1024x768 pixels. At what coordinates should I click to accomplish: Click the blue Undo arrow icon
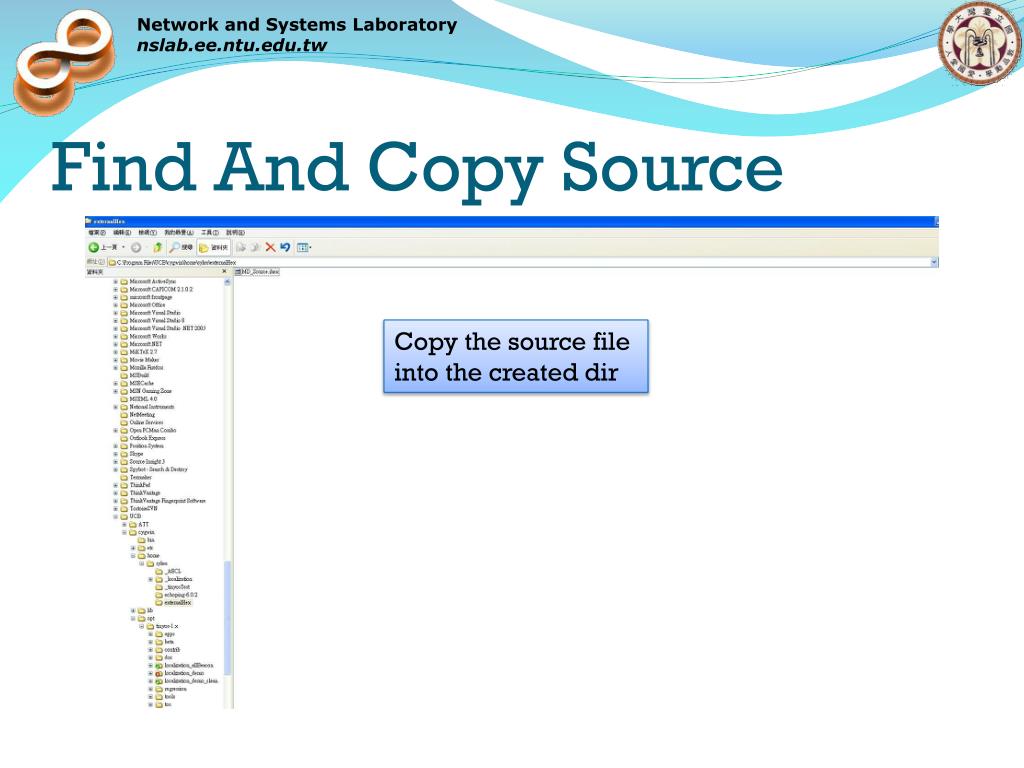[285, 248]
